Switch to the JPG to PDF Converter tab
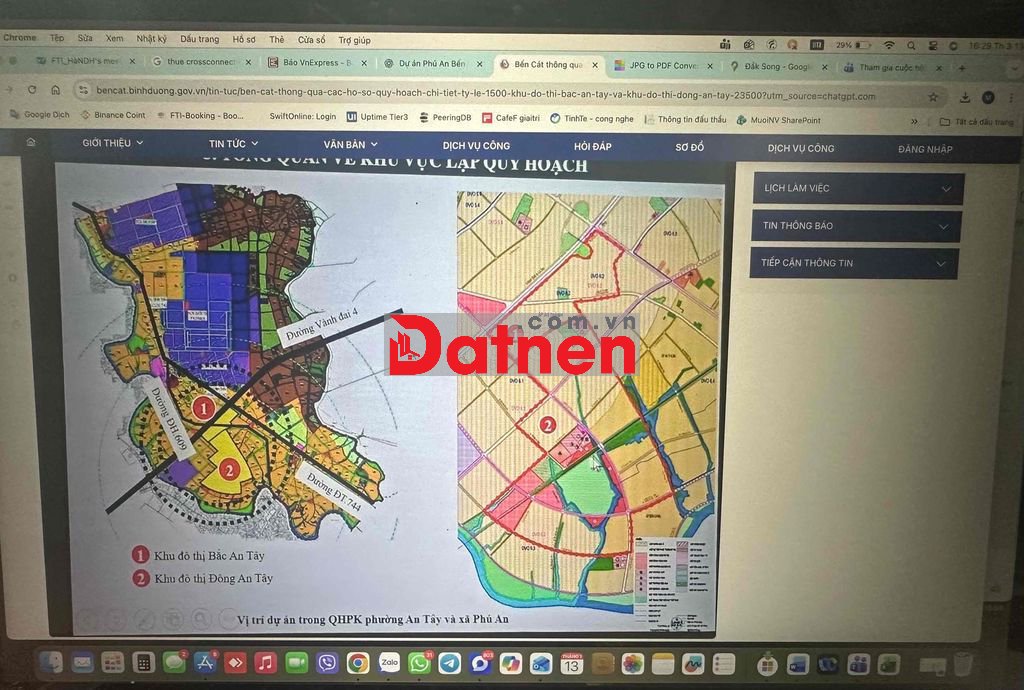1024x690 pixels. click(x=662, y=66)
